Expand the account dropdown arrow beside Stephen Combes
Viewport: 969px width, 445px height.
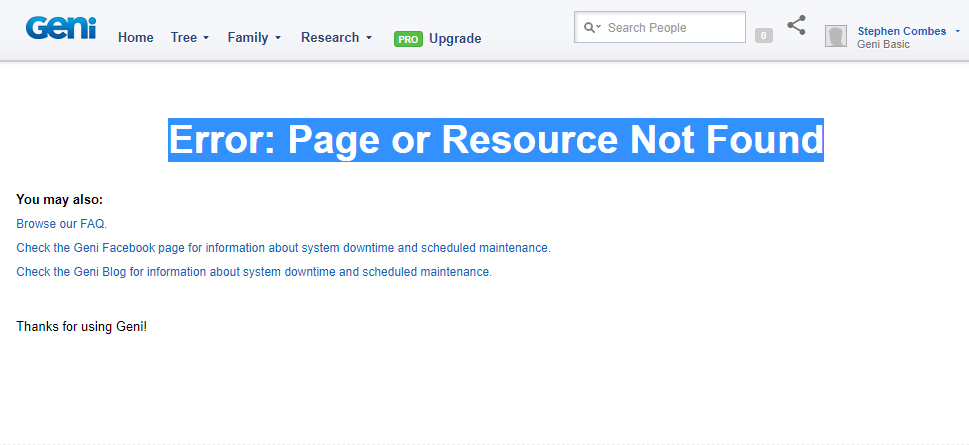[957, 31]
